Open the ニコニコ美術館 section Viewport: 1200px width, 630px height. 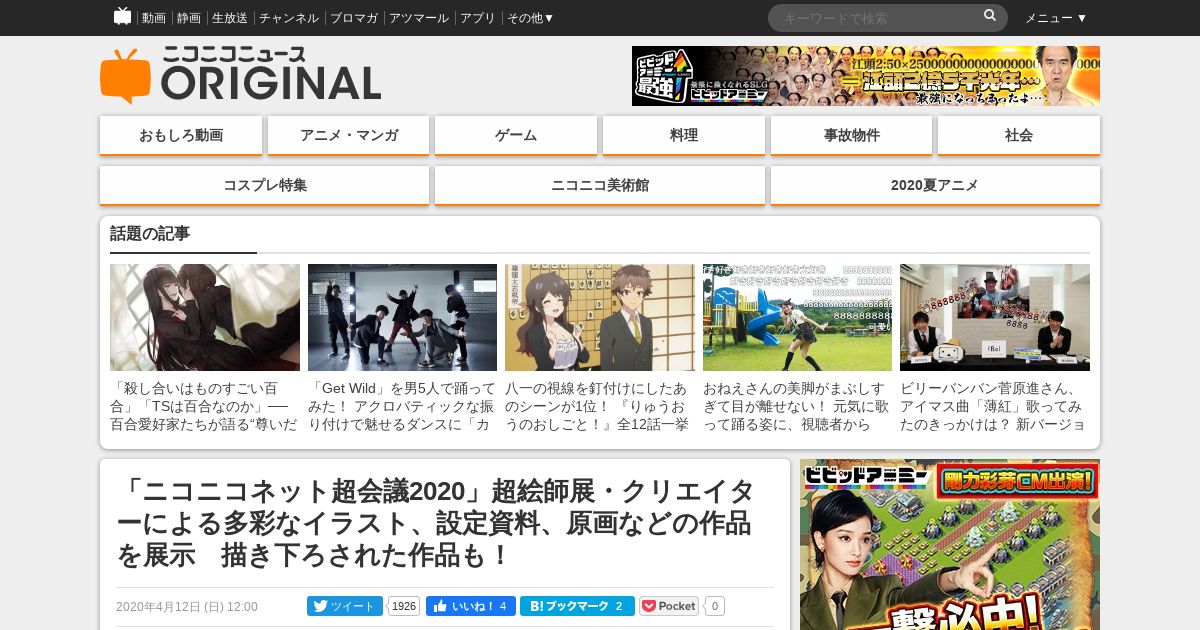pyautogui.click(x=600, y=185)
